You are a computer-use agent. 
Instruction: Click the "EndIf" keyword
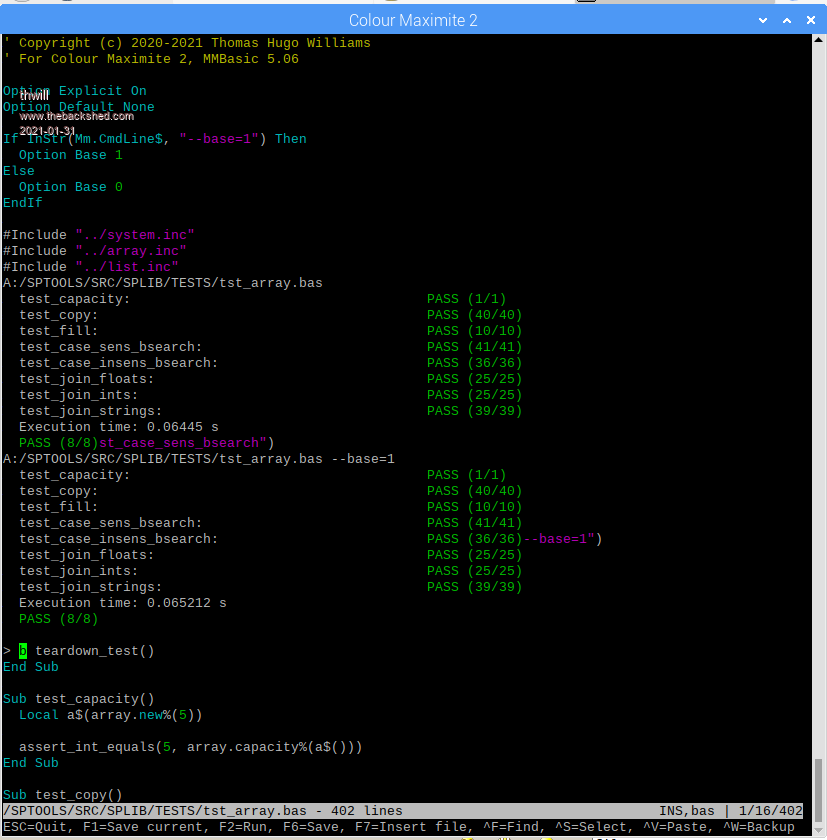(x=22, y=203)
